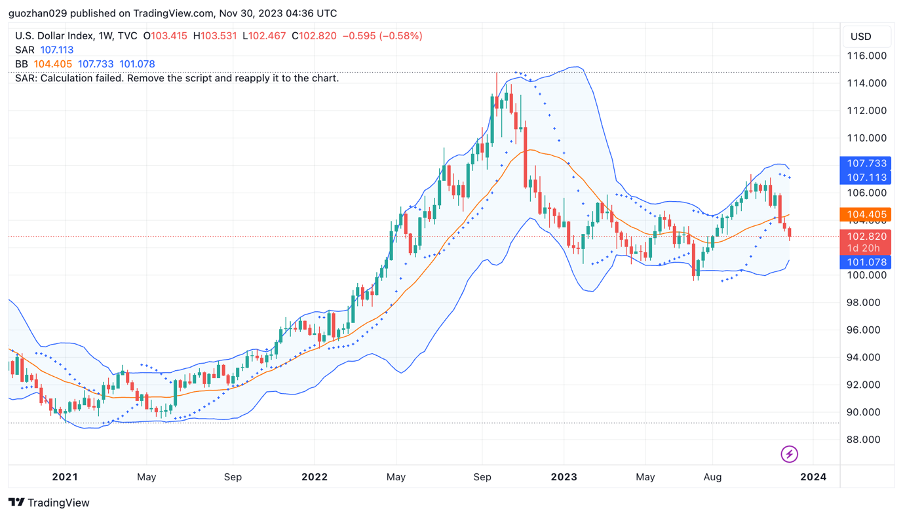Viewport: 904px width, 518px height.
Task: Click the purple lightning bolt icon
Action: 789,454
